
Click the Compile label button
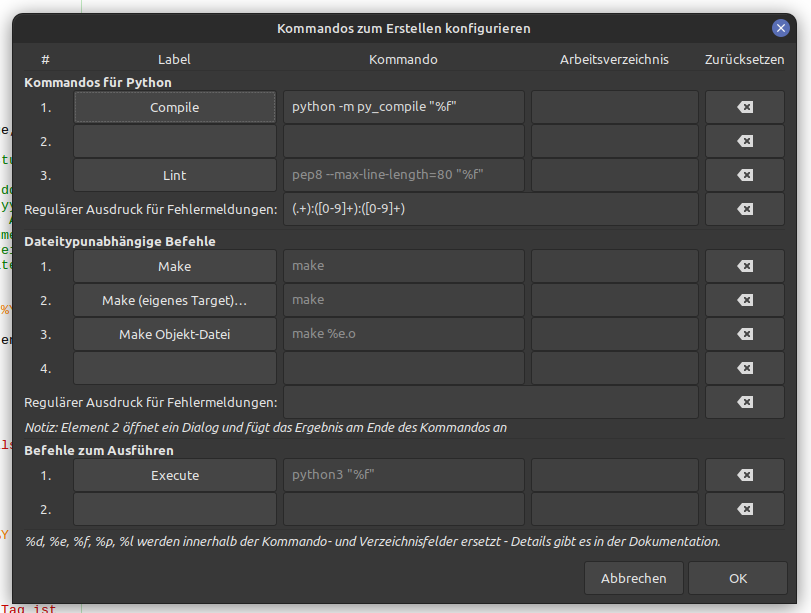click(x=175, y=107)
